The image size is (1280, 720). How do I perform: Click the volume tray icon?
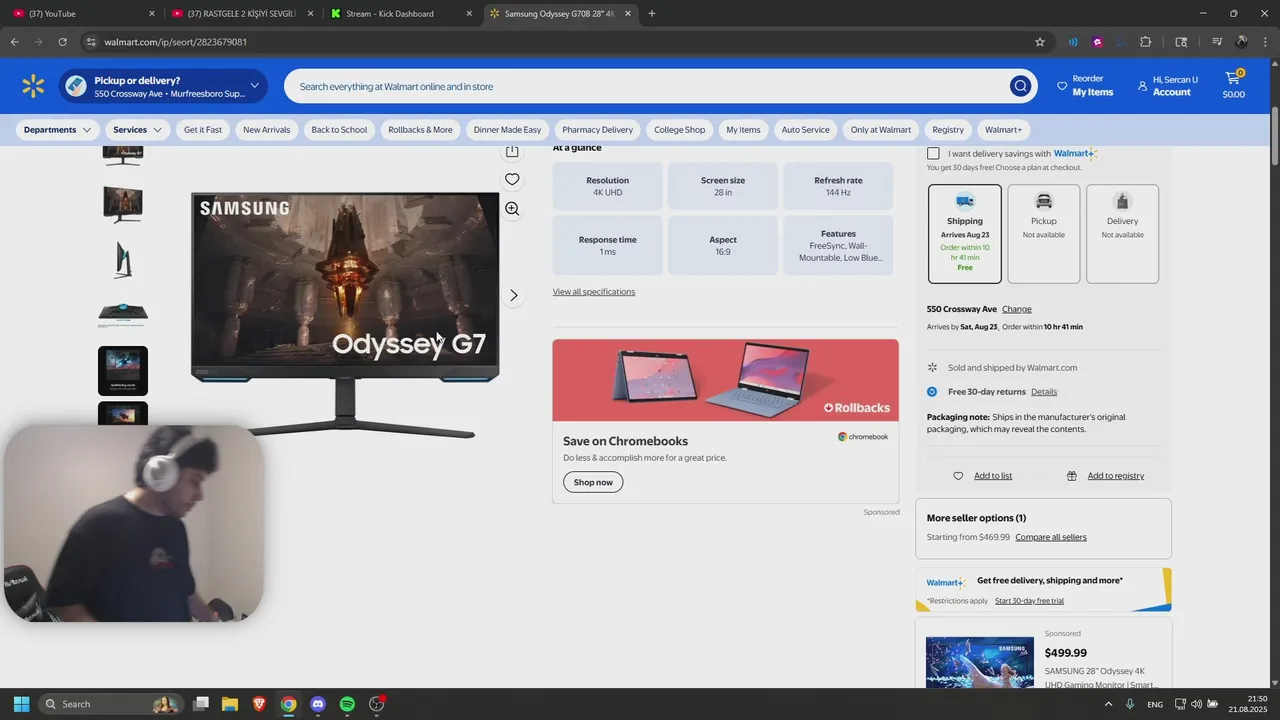[x=1197, y=704]
